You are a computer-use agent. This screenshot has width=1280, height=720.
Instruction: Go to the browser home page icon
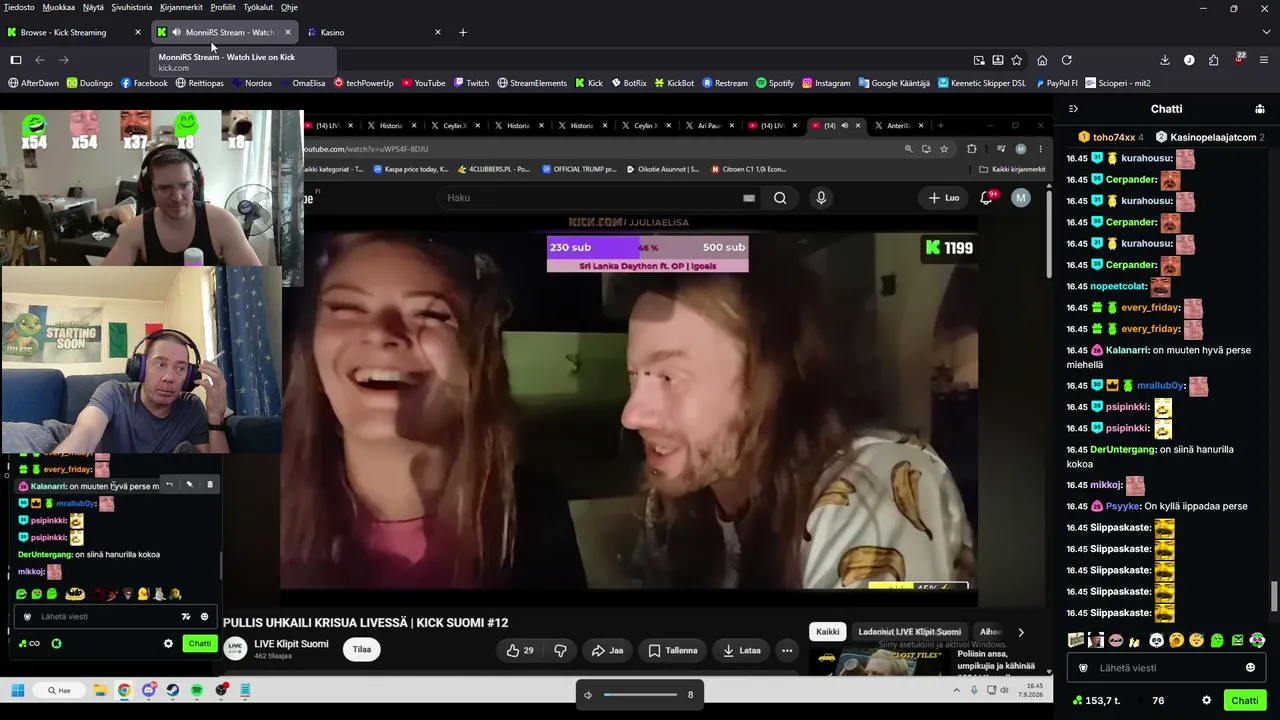click(x=1042, y=60)
